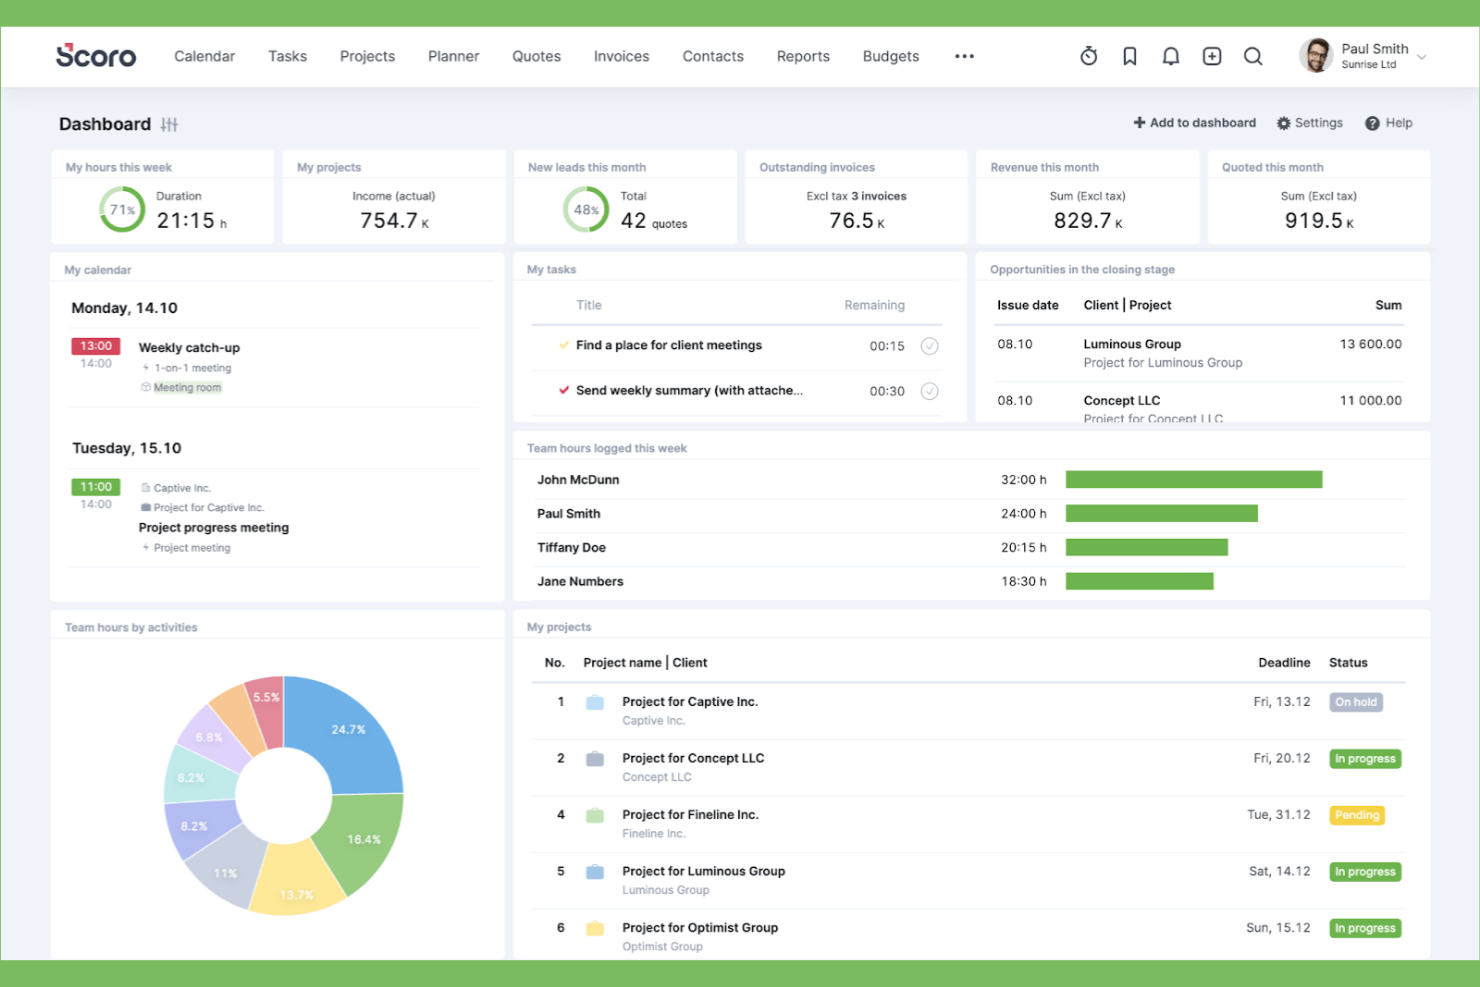Click the 16.4% green pie slice
The width and height of the screenshot is (1480, 987).
coord(365,840)
